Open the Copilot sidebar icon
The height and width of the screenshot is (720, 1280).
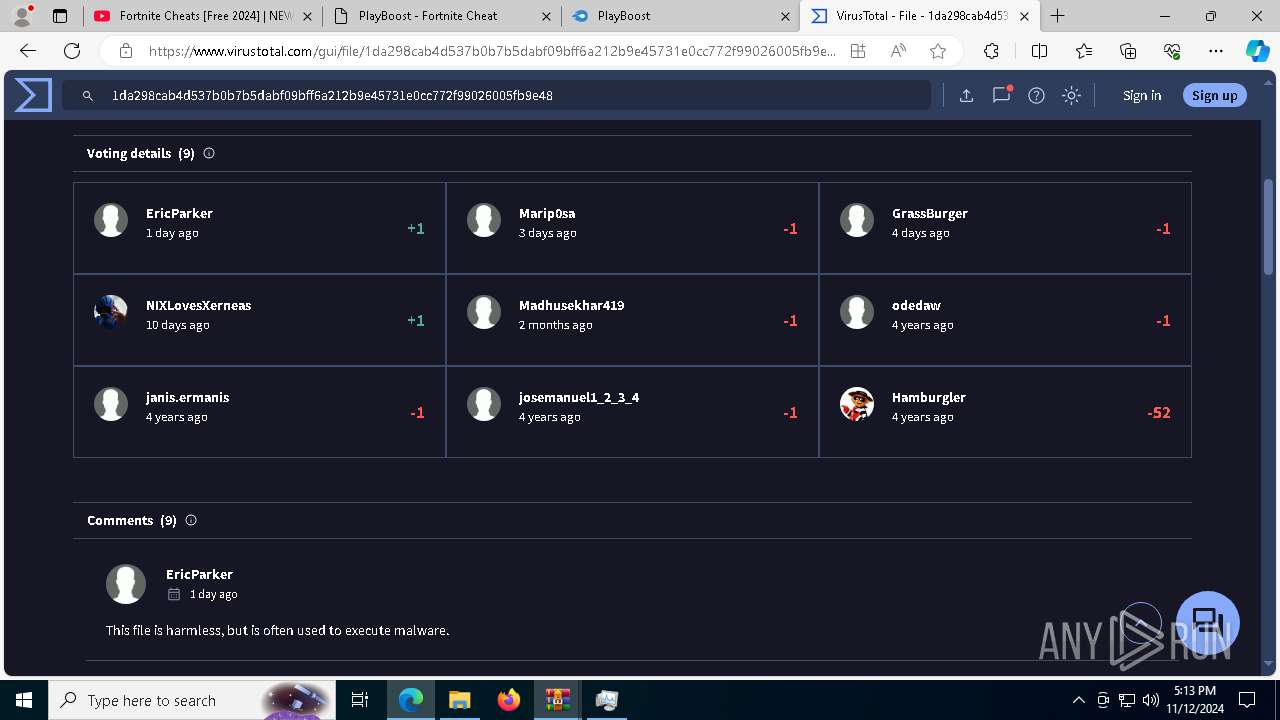tap(1257, 51)
